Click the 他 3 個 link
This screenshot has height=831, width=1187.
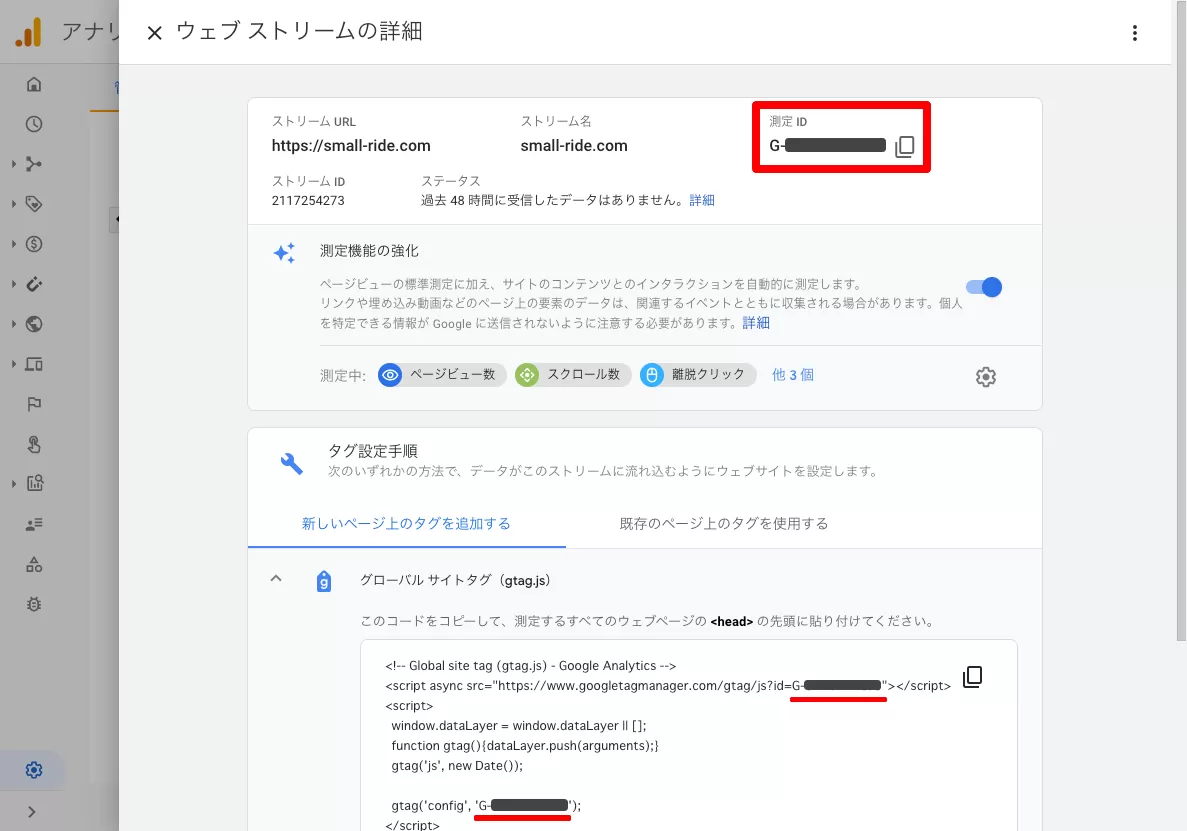coord(793,375)
